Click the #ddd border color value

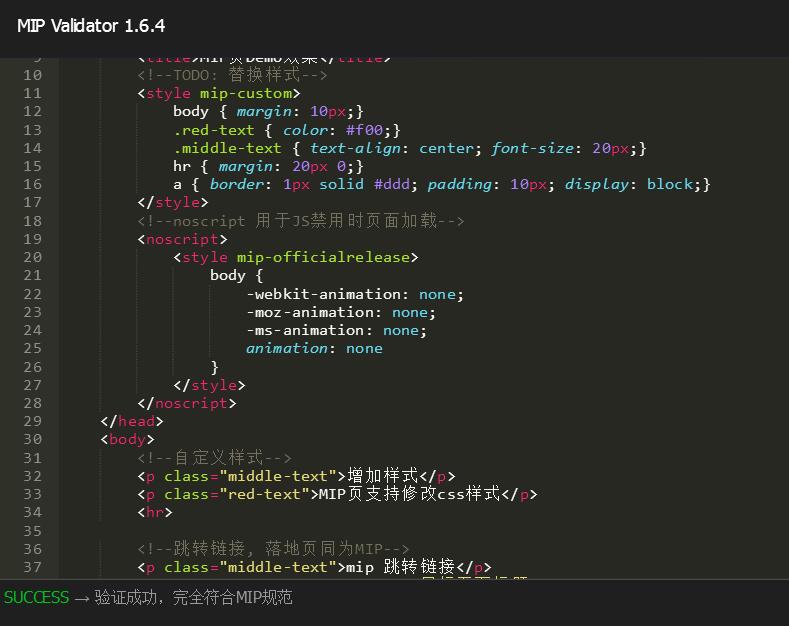(391, 184)
